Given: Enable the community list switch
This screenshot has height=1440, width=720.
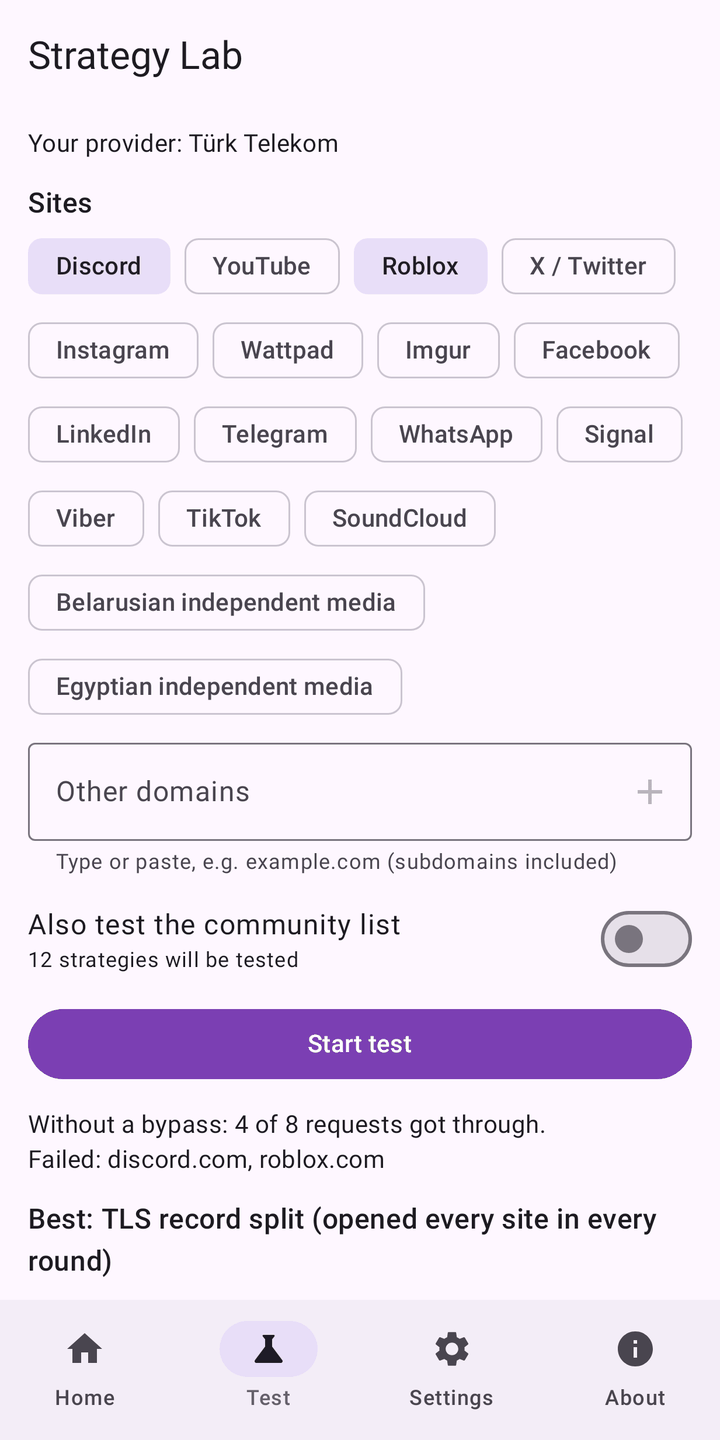Looking at the screenshot, I should point(646,939).
